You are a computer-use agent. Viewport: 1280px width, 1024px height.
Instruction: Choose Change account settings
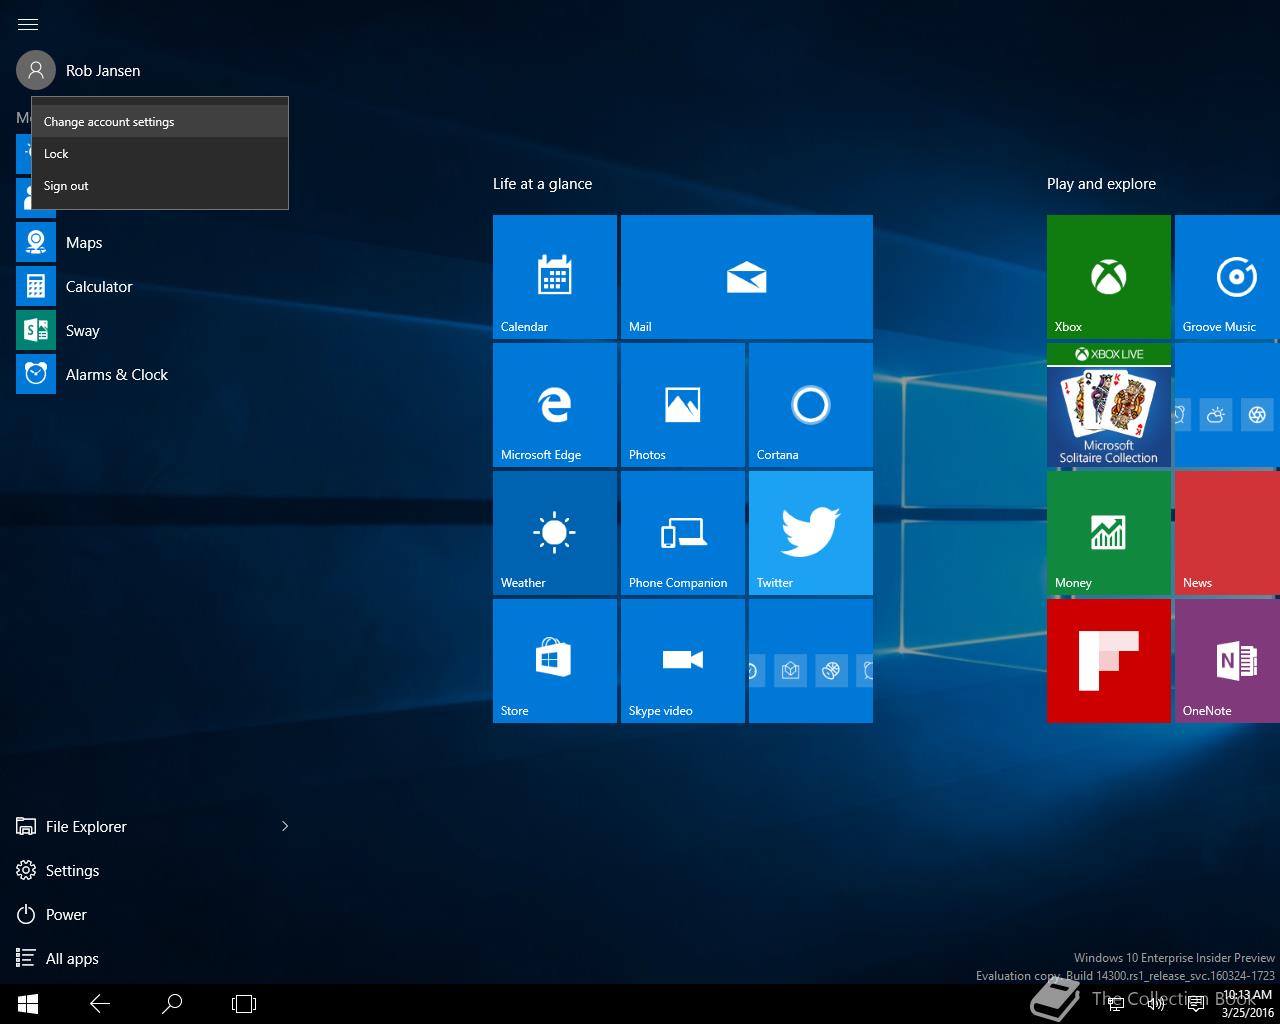160,121
